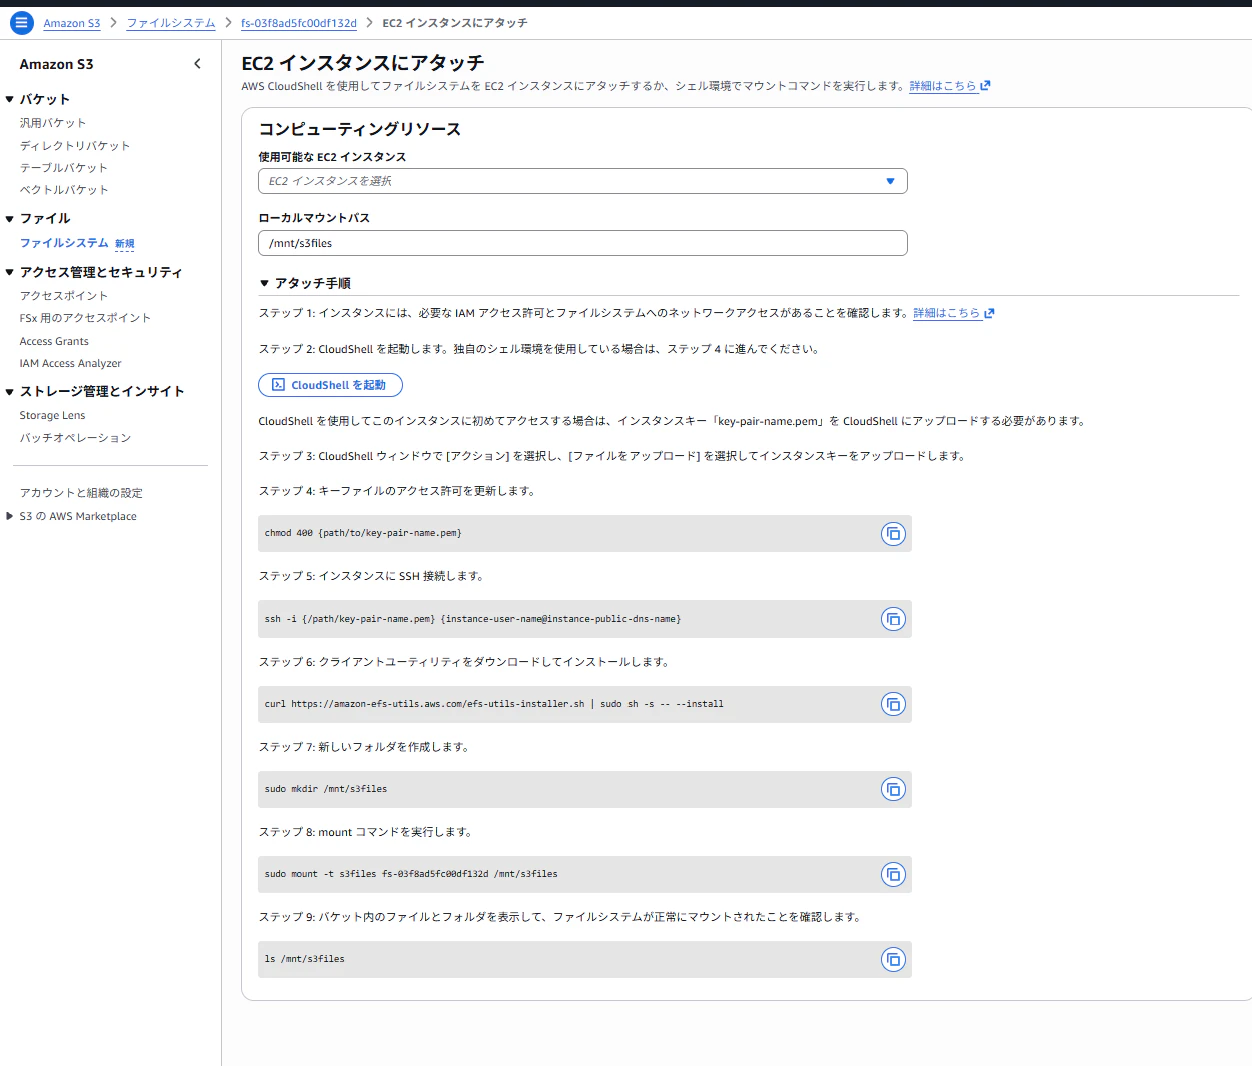Launch CloudShell with the CloudShell を起動 button
Screen dimensions: 1252x1066
(330, 385)
